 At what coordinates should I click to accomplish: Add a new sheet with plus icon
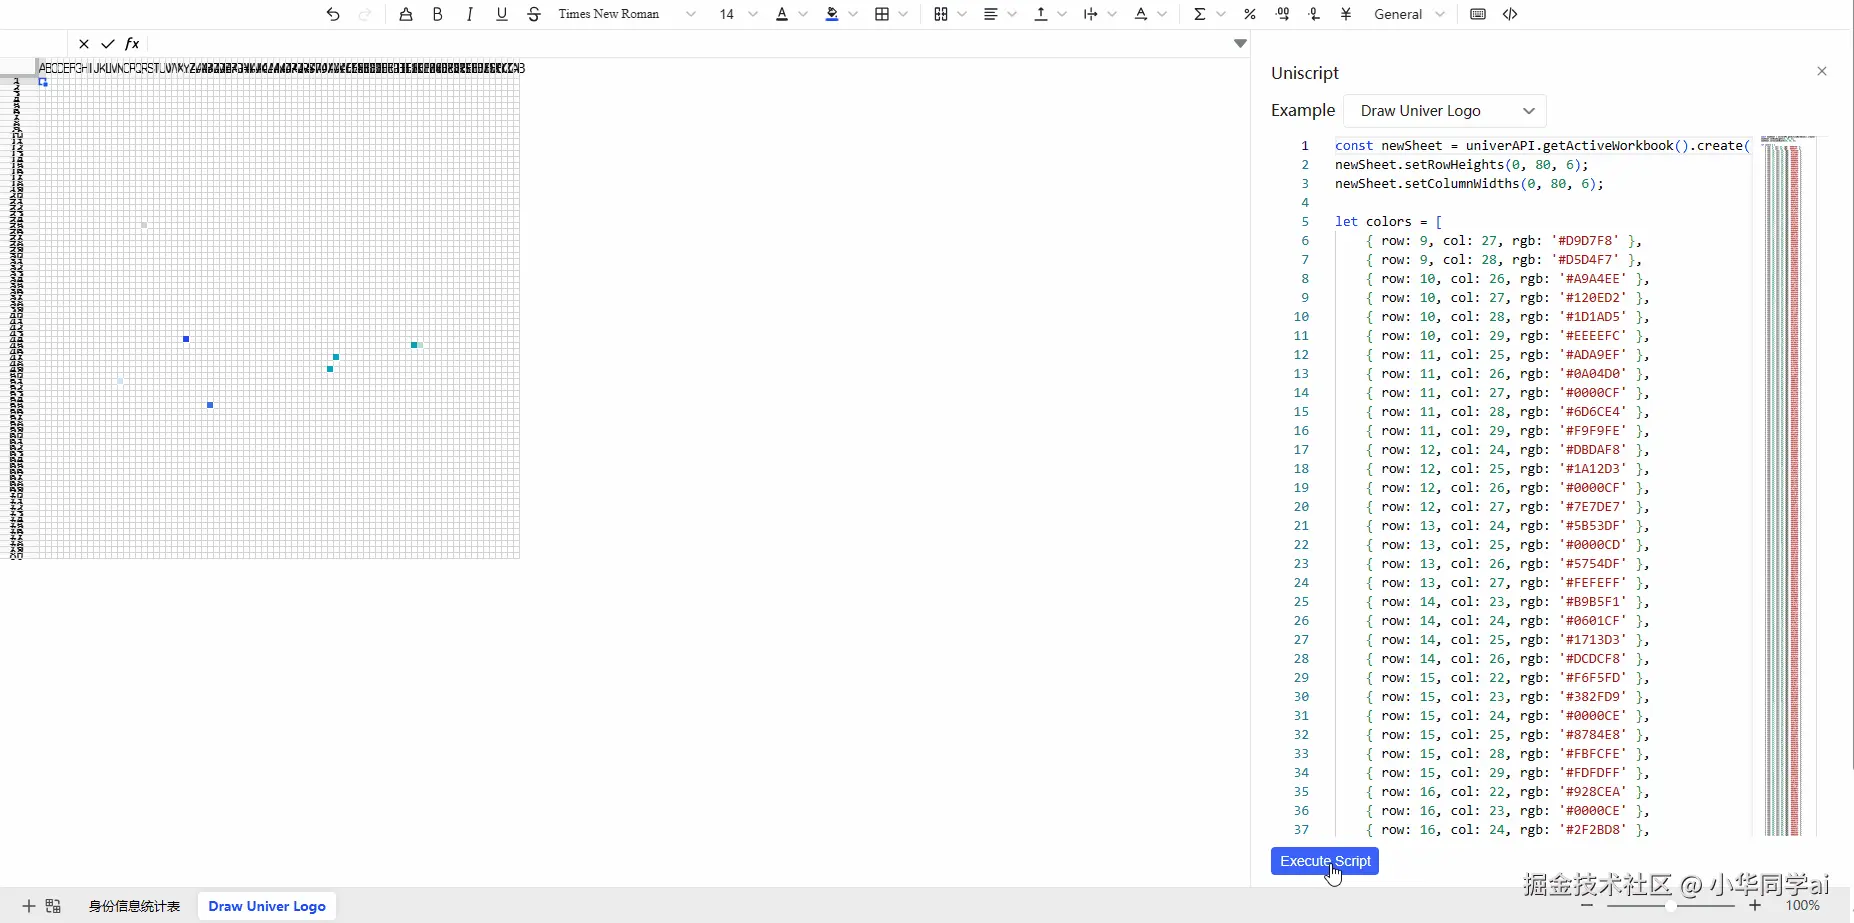pos(29,906)
